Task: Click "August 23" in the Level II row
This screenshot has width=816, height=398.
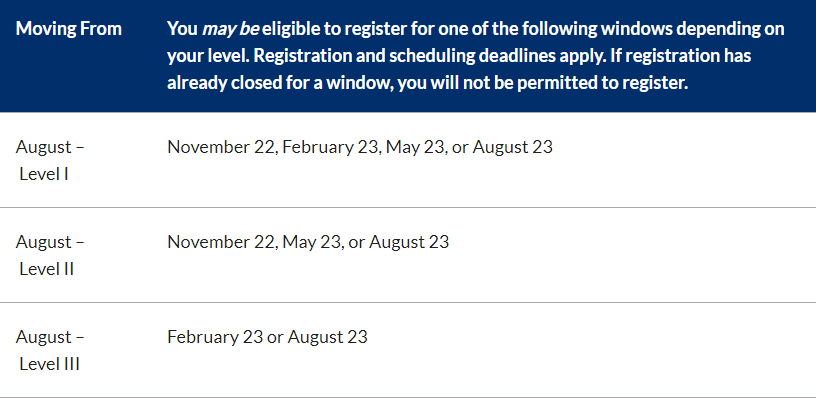Action: click(x=409, y=242)
